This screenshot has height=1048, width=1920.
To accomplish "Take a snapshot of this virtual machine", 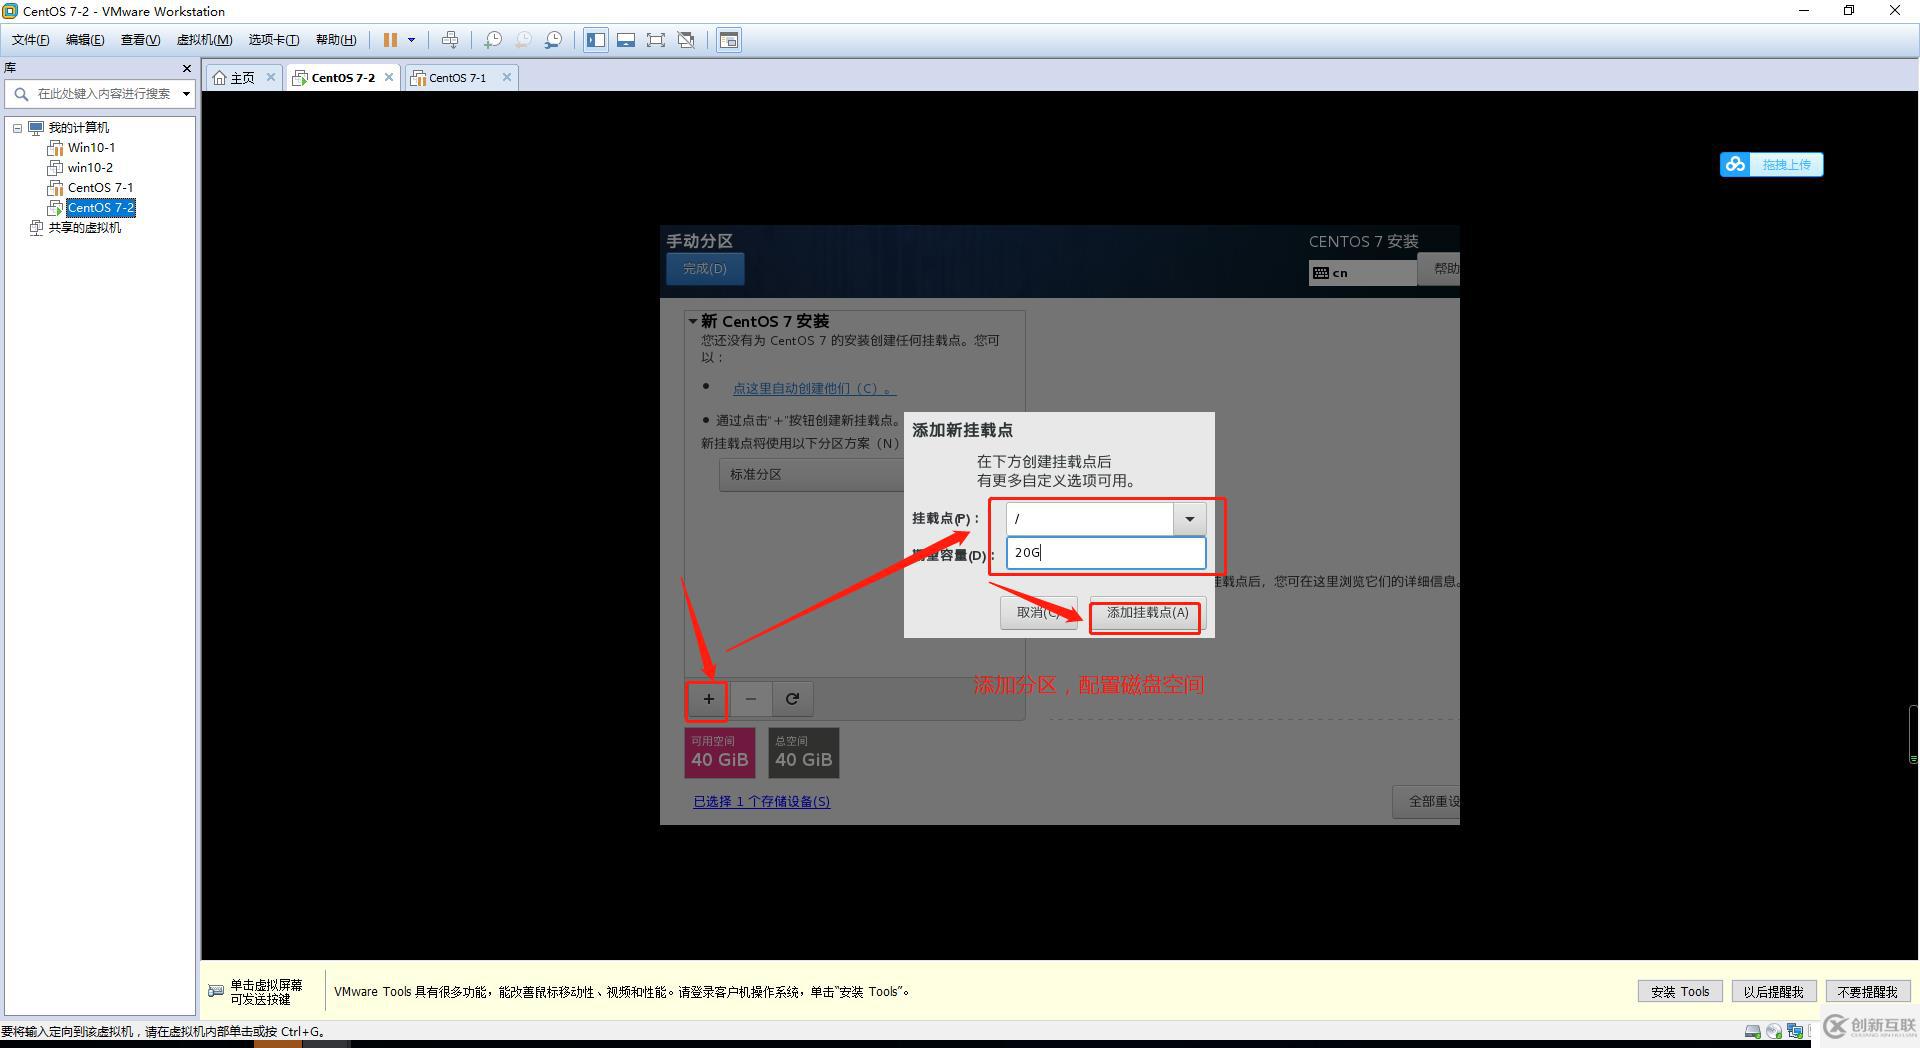I will pyautogui.click(x=493, y=40).
